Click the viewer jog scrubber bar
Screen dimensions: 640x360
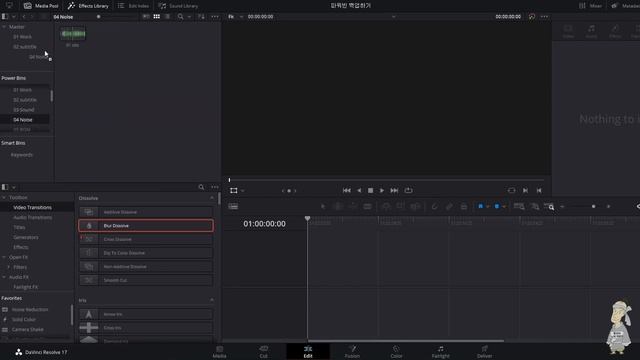tap(386, 180)
